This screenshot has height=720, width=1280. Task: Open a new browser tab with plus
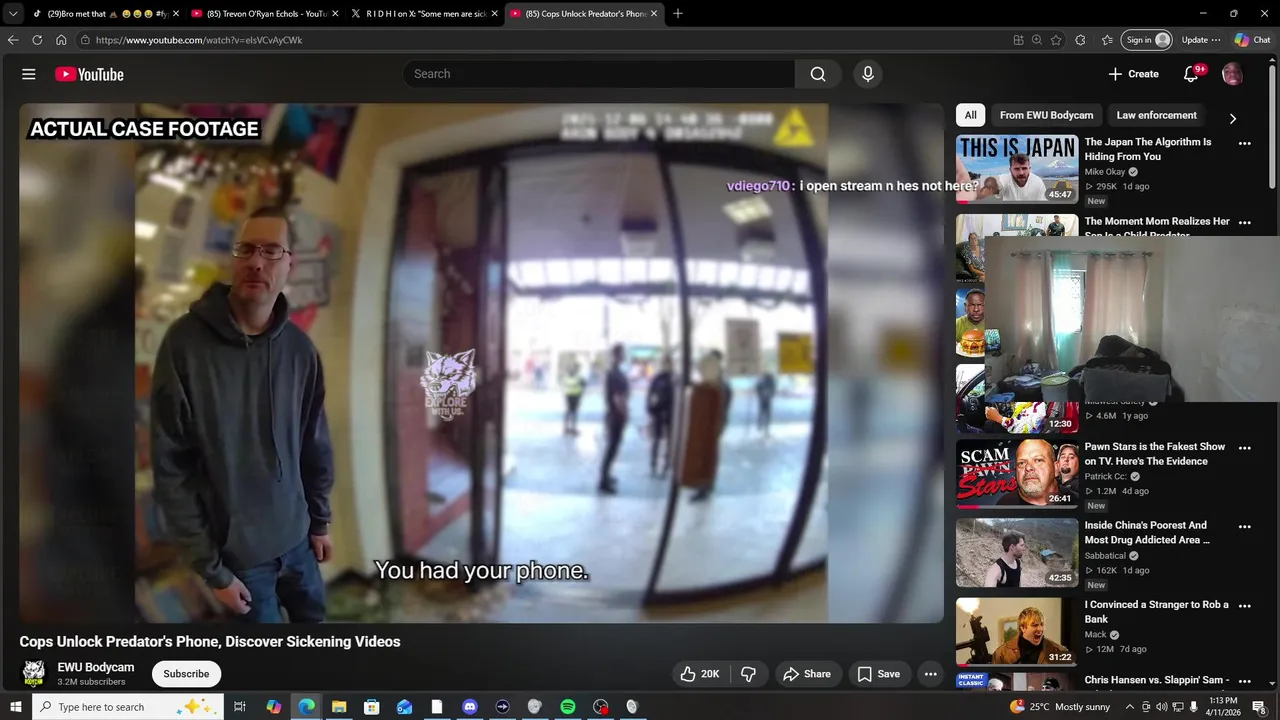tap(677, 13)
